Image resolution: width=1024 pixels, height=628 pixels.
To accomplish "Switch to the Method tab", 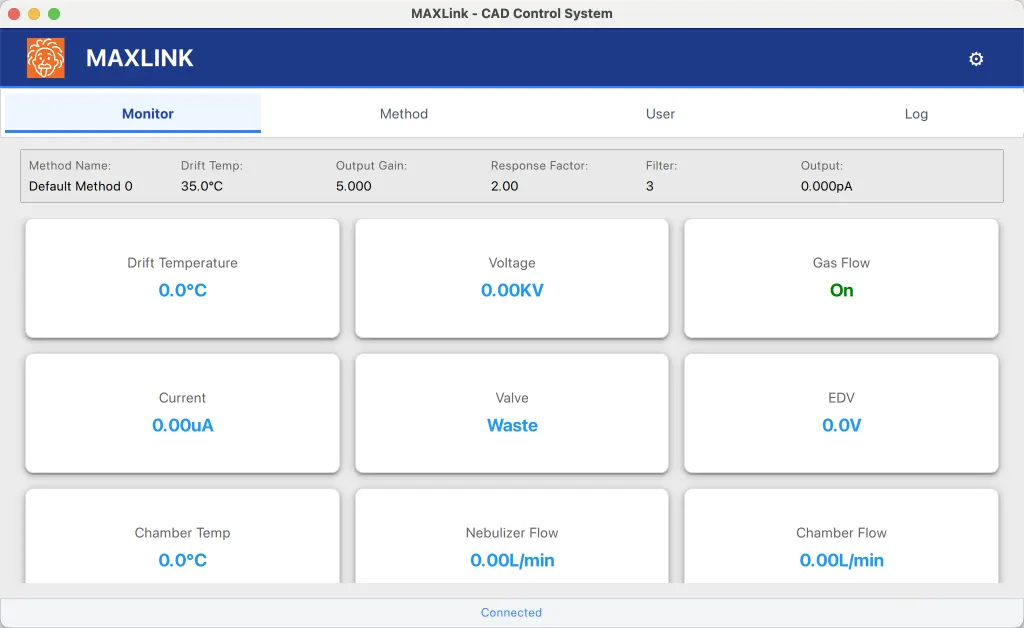I will tap(404, 114).
